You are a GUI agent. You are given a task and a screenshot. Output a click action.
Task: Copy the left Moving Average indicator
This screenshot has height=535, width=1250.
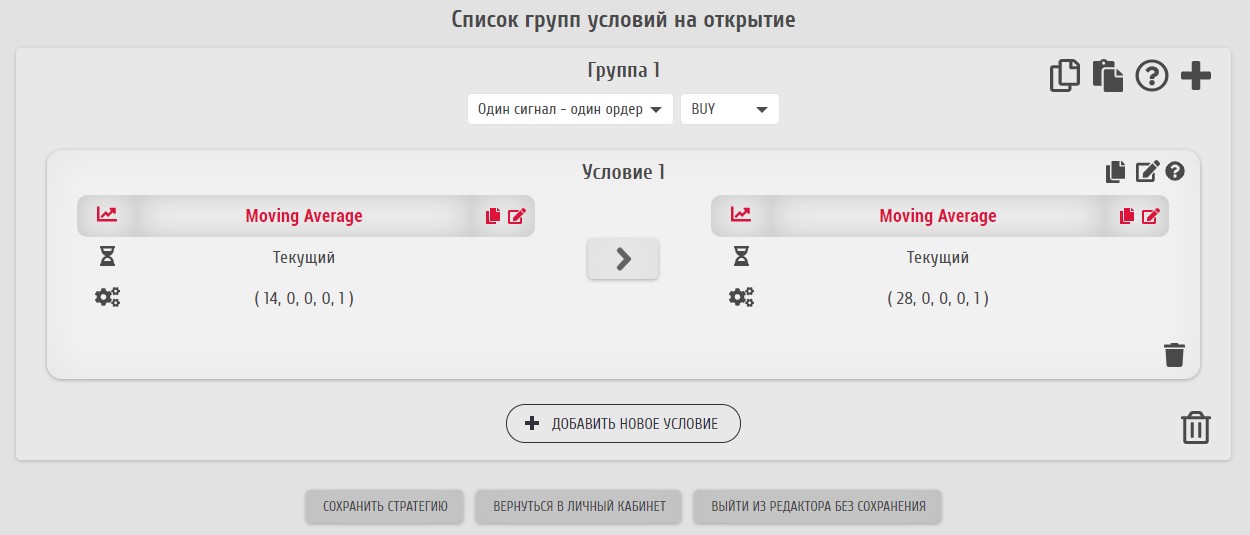493,216
